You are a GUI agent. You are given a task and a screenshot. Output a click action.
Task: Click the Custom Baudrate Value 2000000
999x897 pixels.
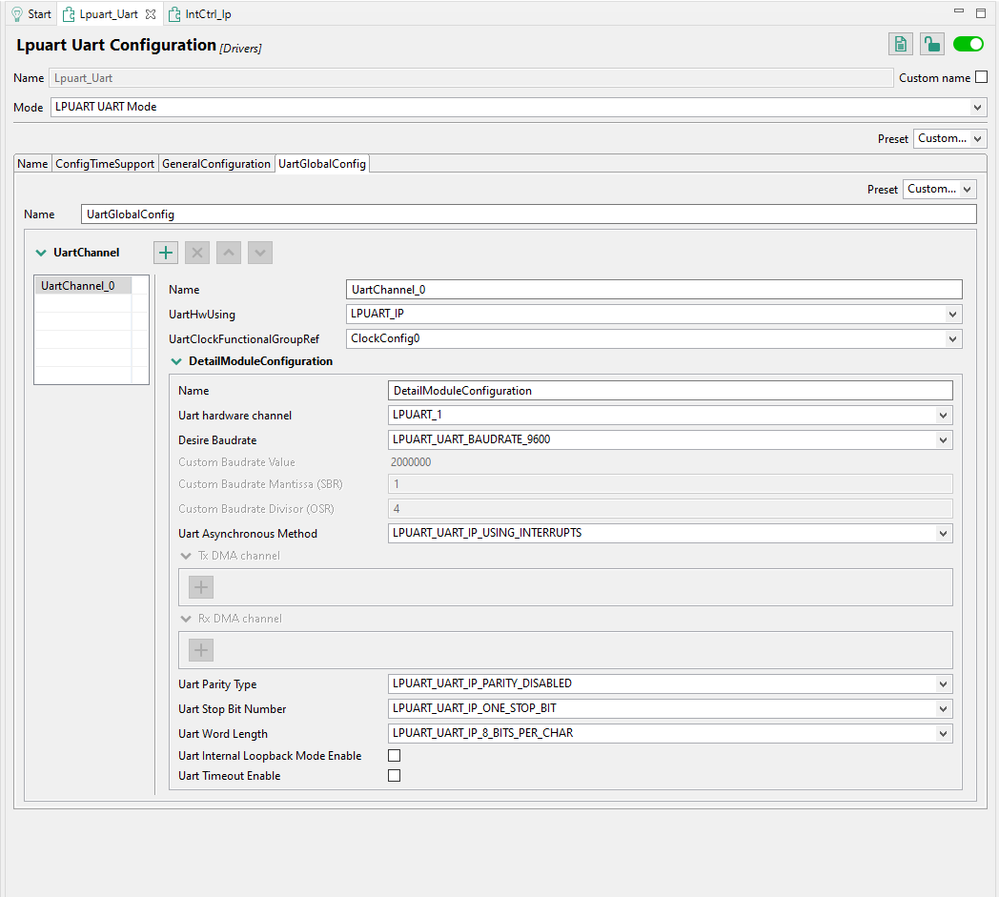411,462
